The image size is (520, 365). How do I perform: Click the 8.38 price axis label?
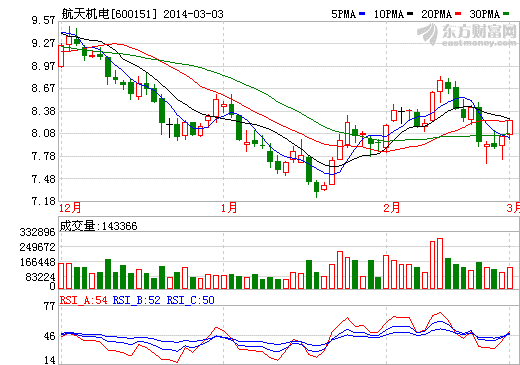43,111
